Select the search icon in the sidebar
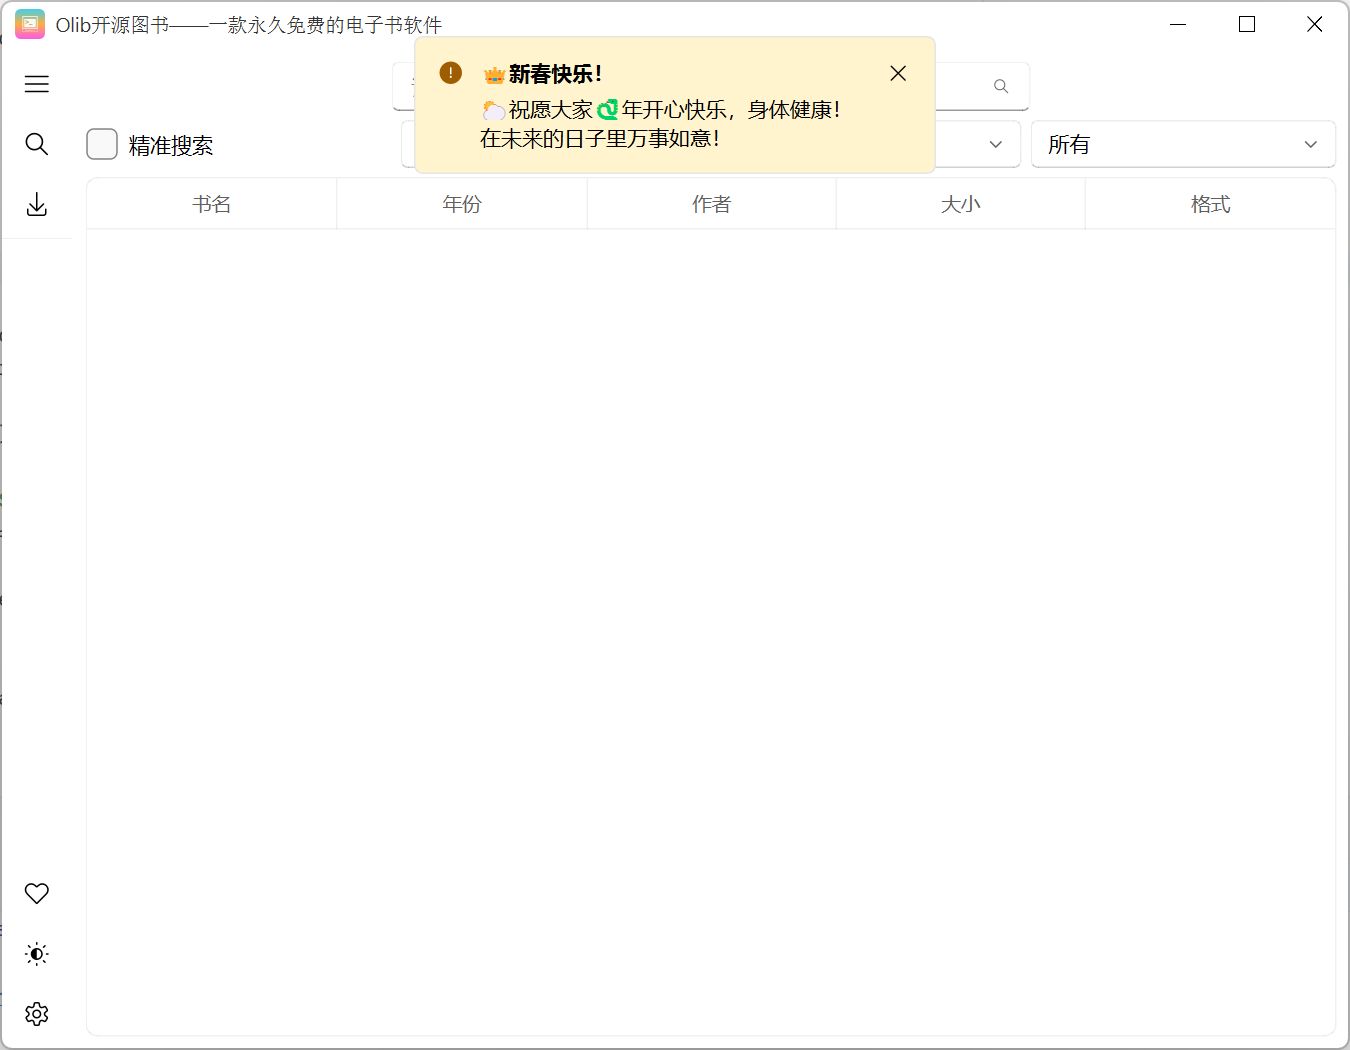 coord(37,144)
